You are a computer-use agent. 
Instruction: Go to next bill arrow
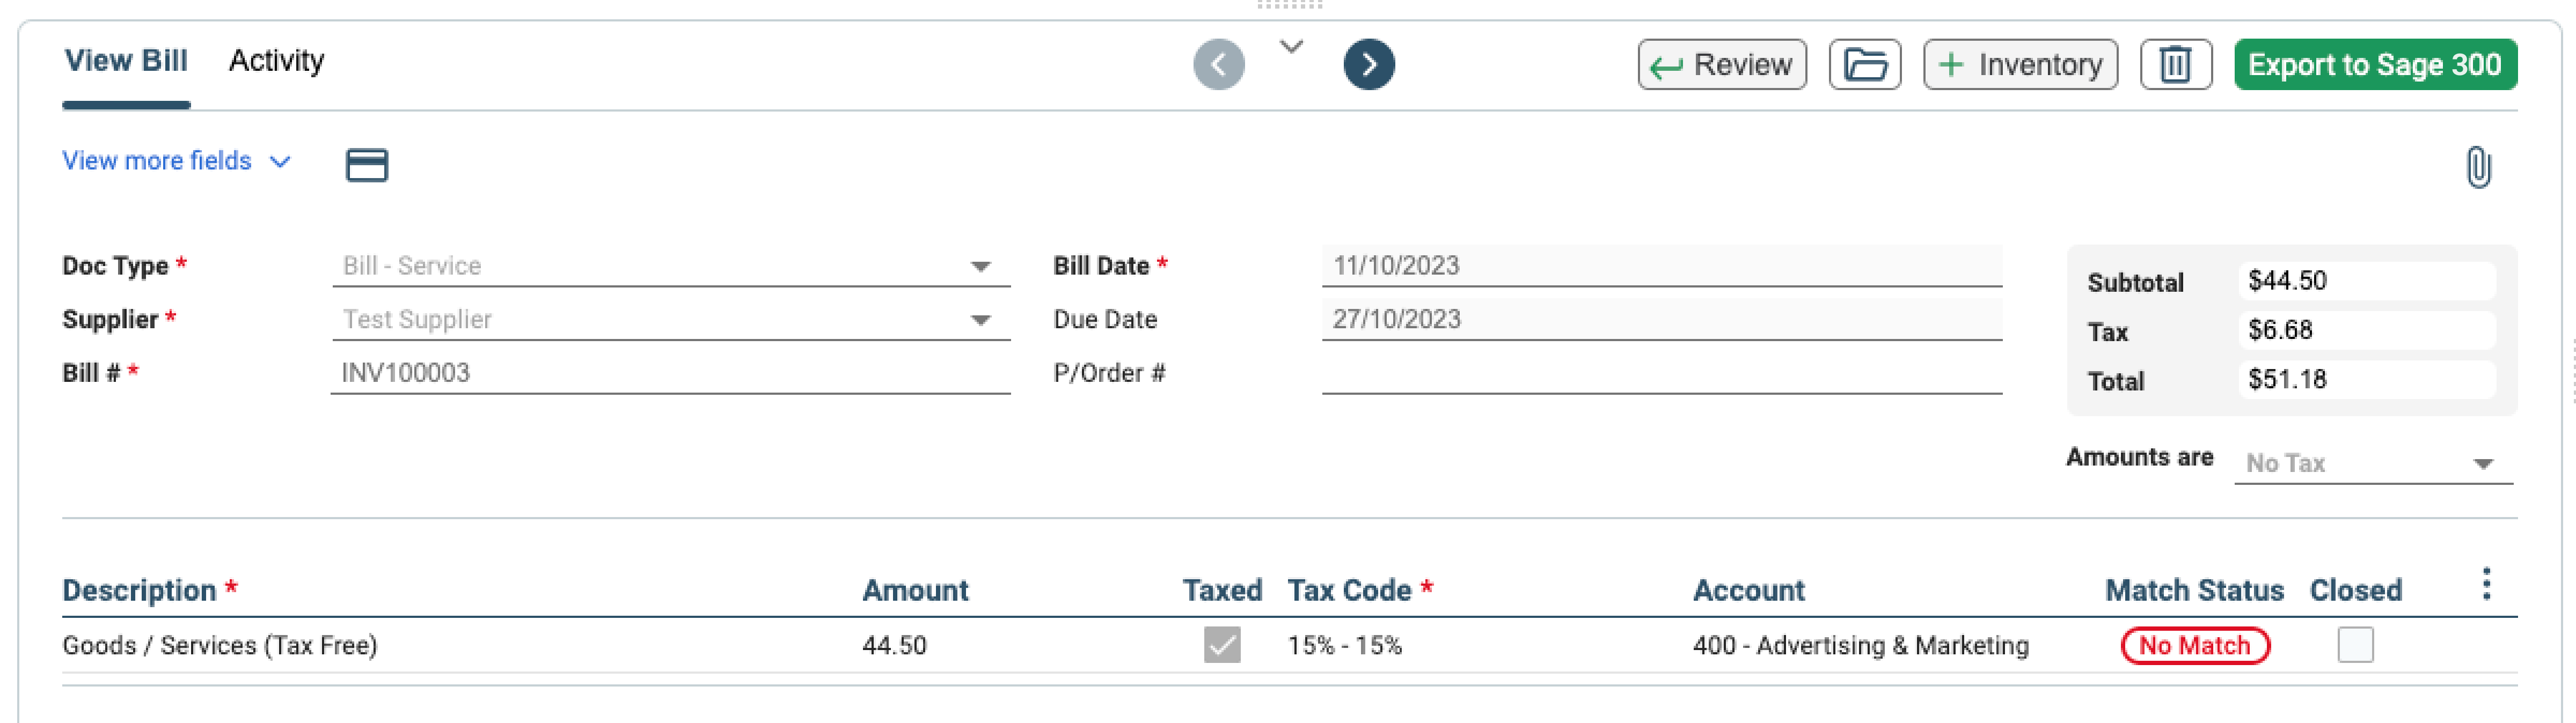(1368, 65)
